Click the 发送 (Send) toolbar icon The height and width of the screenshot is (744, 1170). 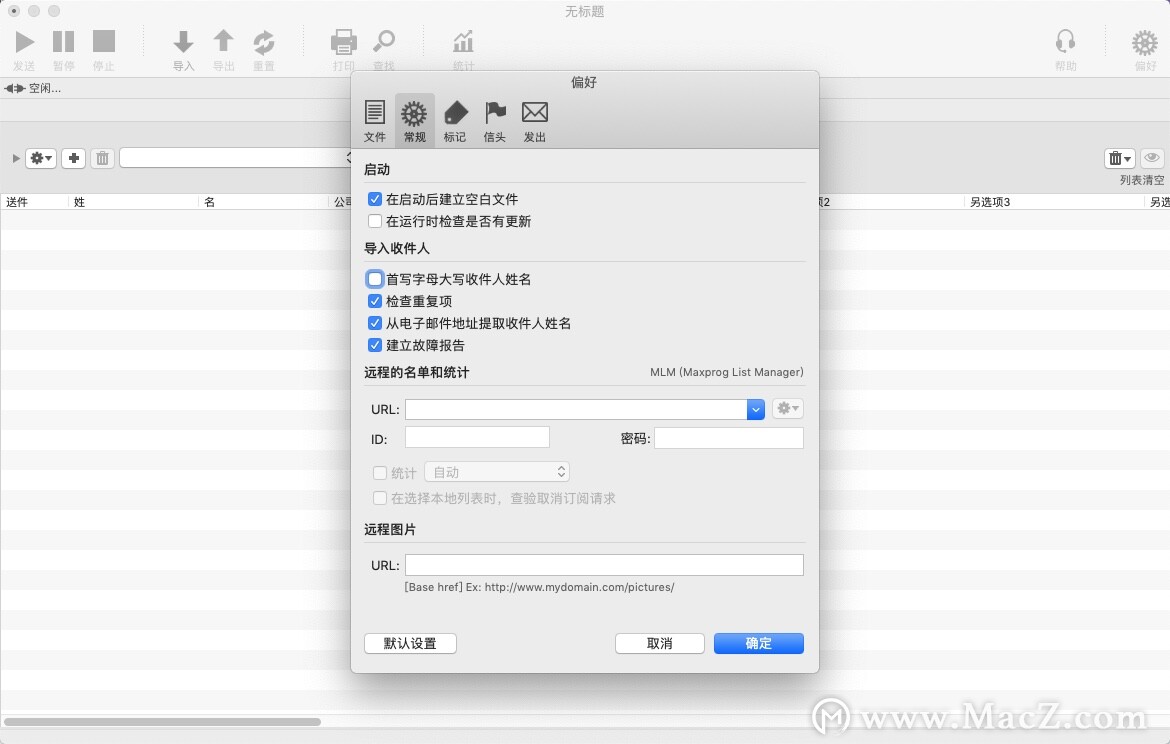(25, 42)
